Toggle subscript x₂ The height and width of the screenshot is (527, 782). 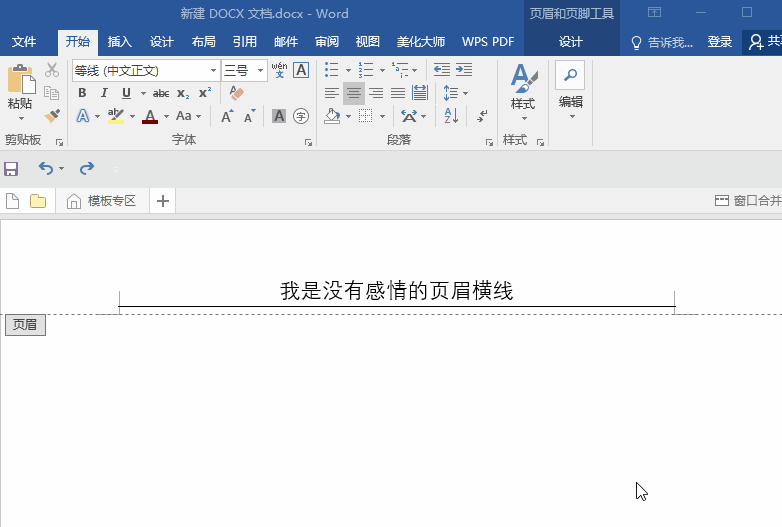(x=183, y=93)
